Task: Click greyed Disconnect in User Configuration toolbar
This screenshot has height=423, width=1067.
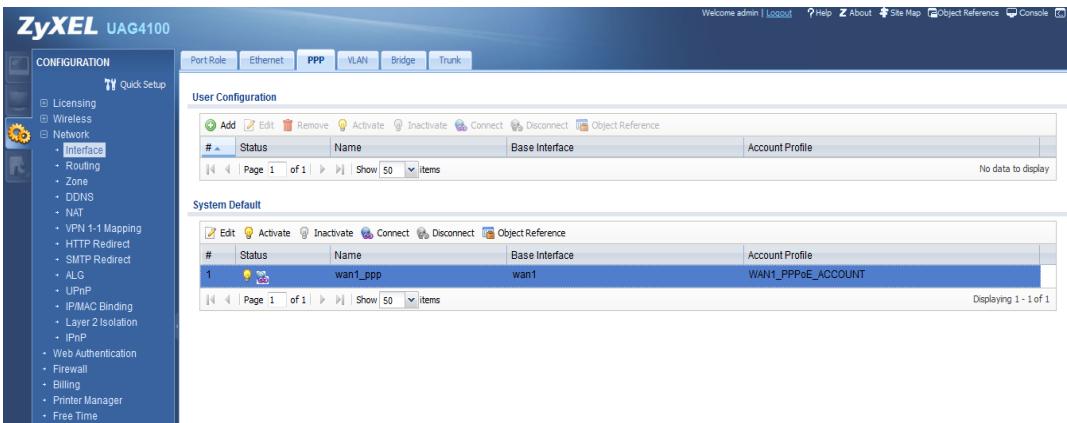Action: coord(539,125)
